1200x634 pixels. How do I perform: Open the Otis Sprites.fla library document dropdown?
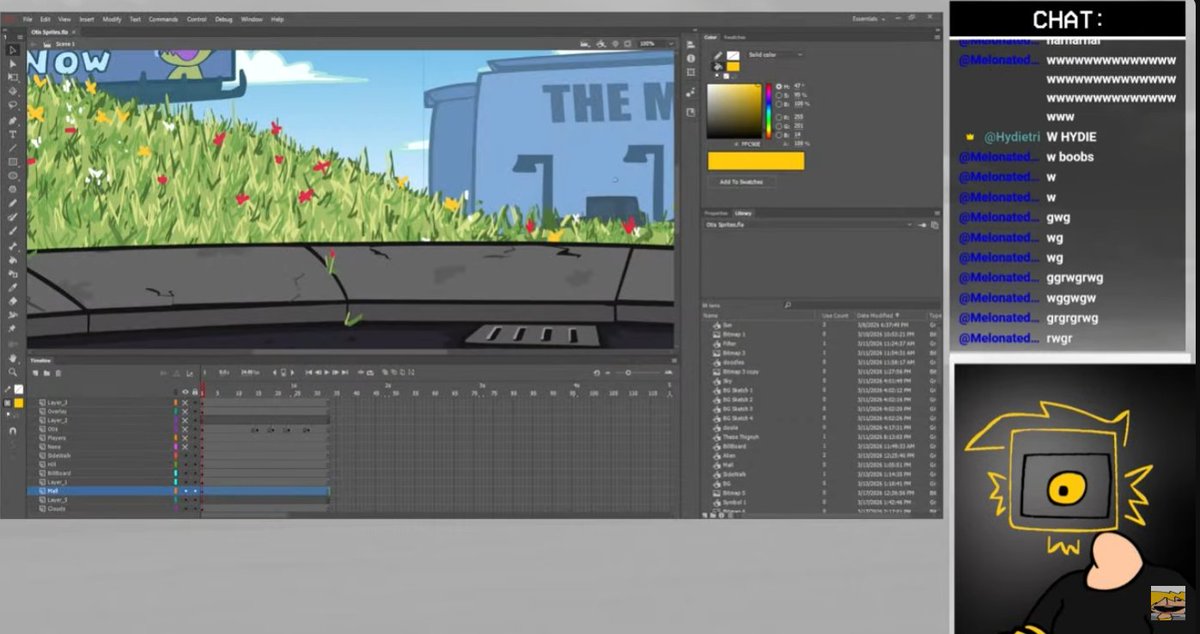(x=810, y=225)
